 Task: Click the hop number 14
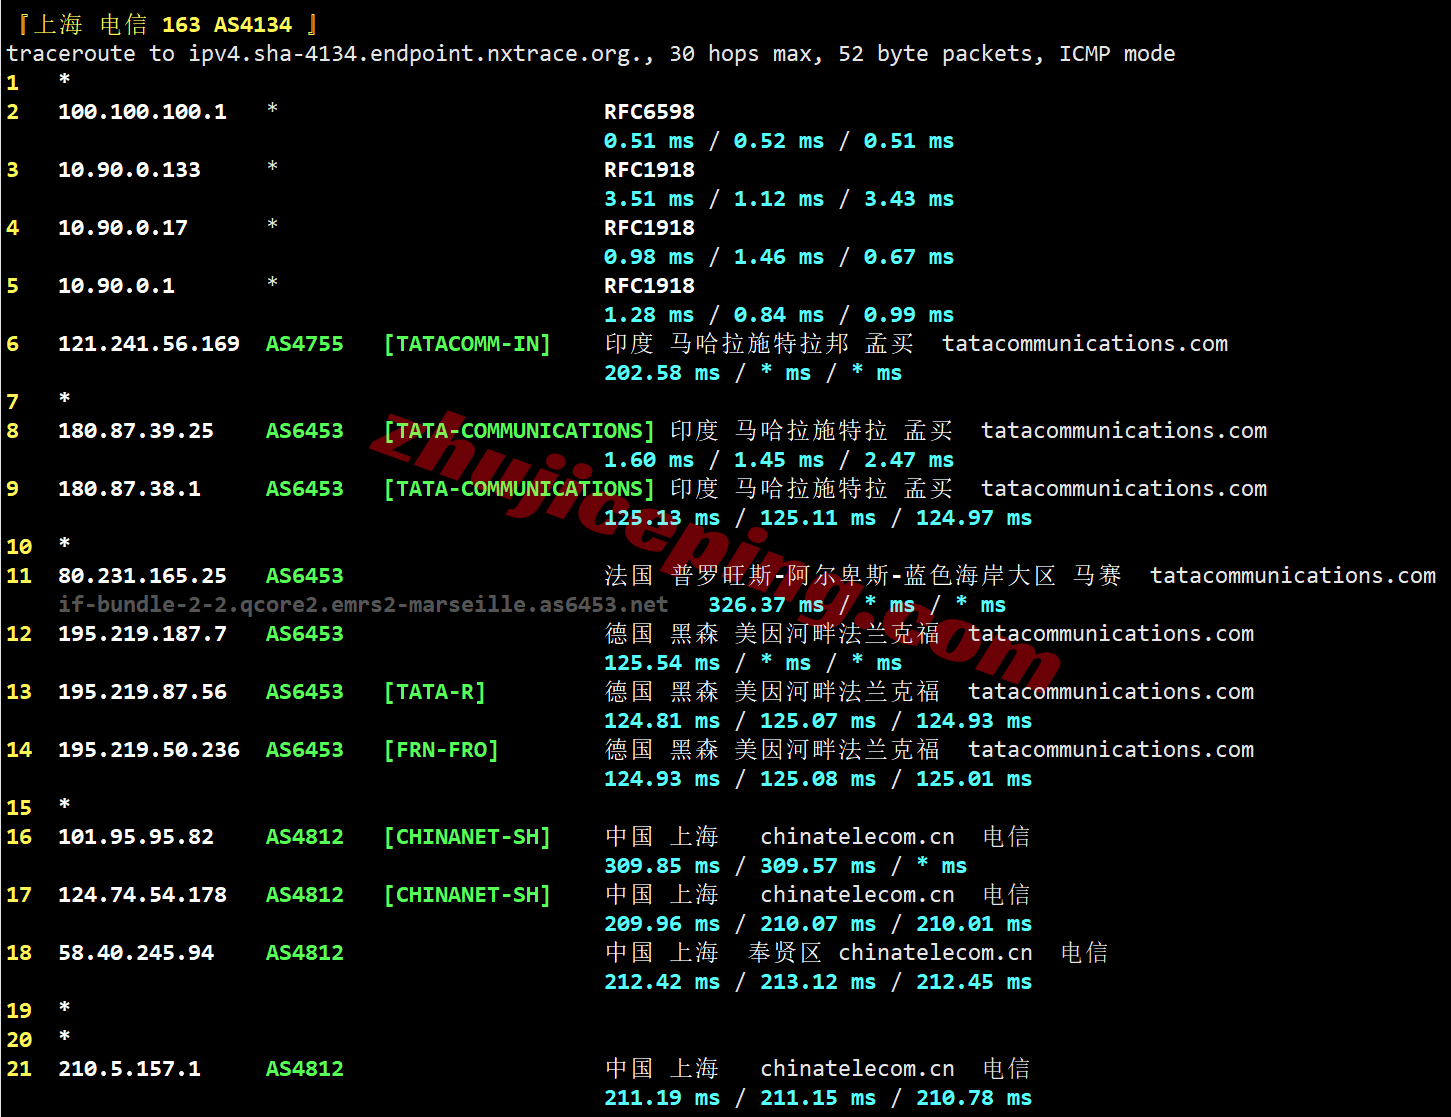click(x=19, y=750)
